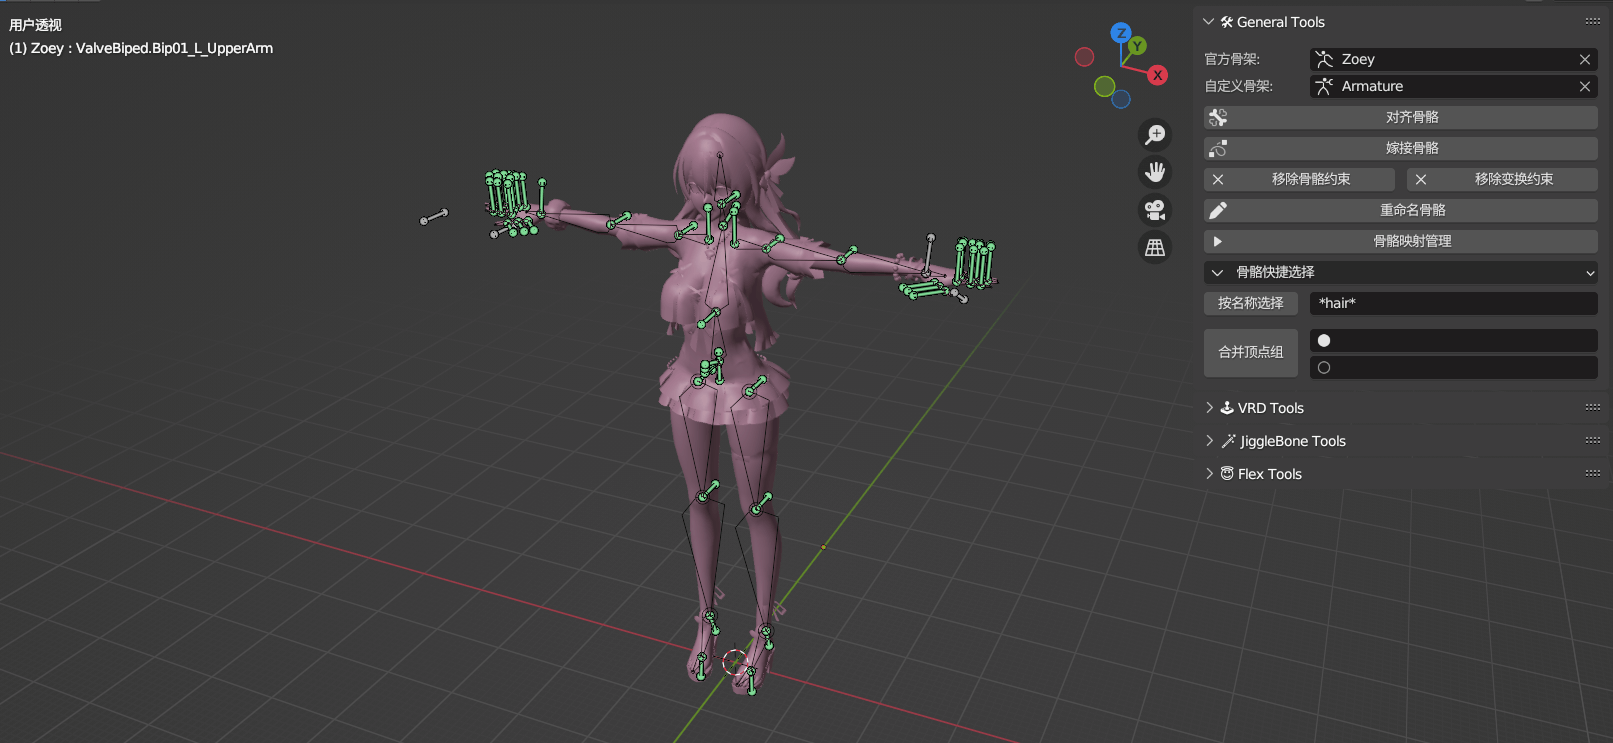Click the ValveBiped.Bip01_L_UpperArm bone label
The width and height of the screenshot is (1613, 743).
[174, 48]
